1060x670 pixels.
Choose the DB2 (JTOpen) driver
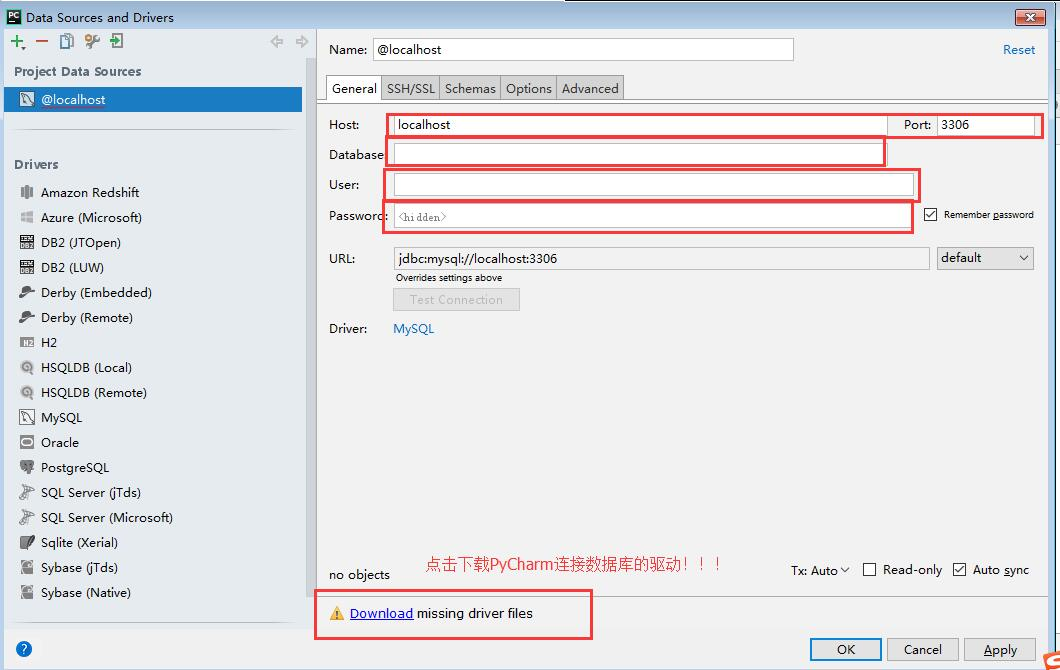pos(80,243)
